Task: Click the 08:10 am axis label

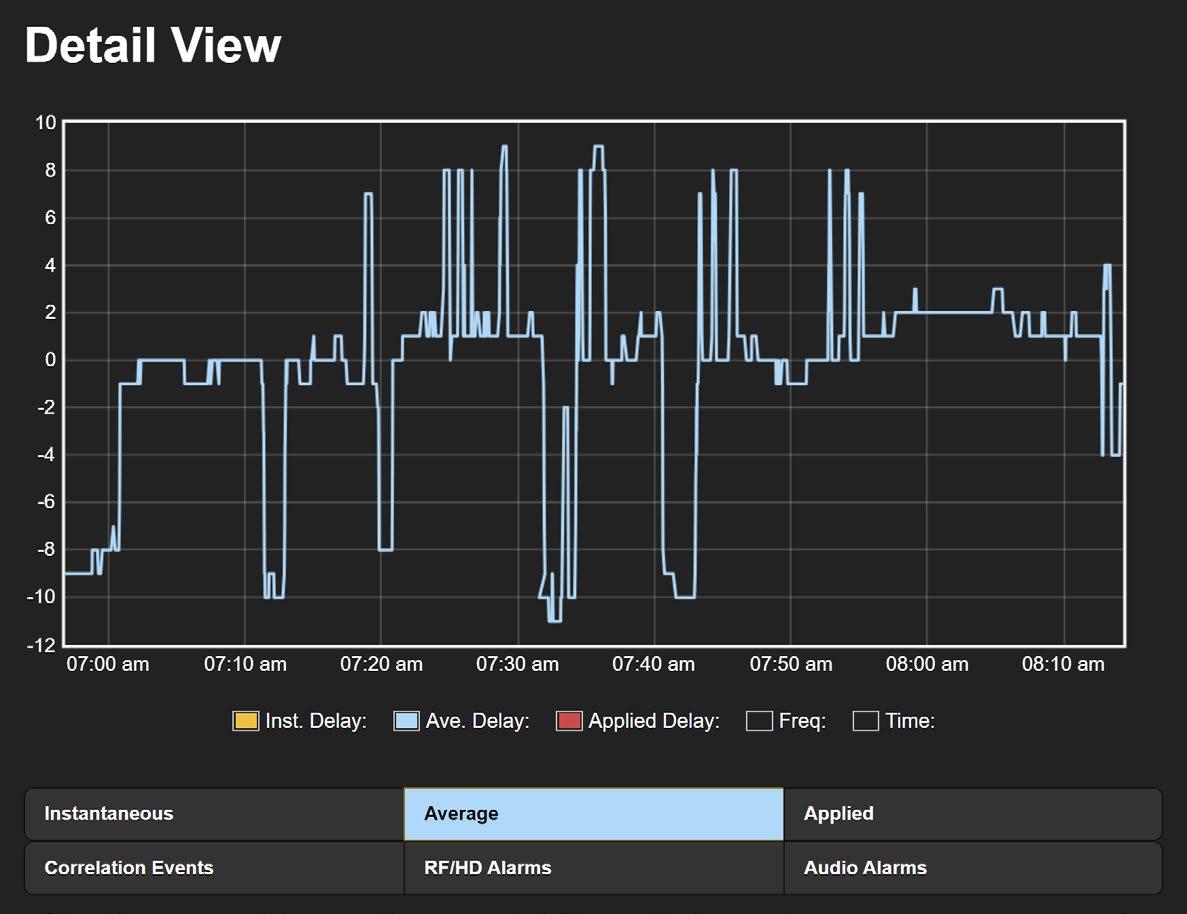Action: pos(1064,665)
